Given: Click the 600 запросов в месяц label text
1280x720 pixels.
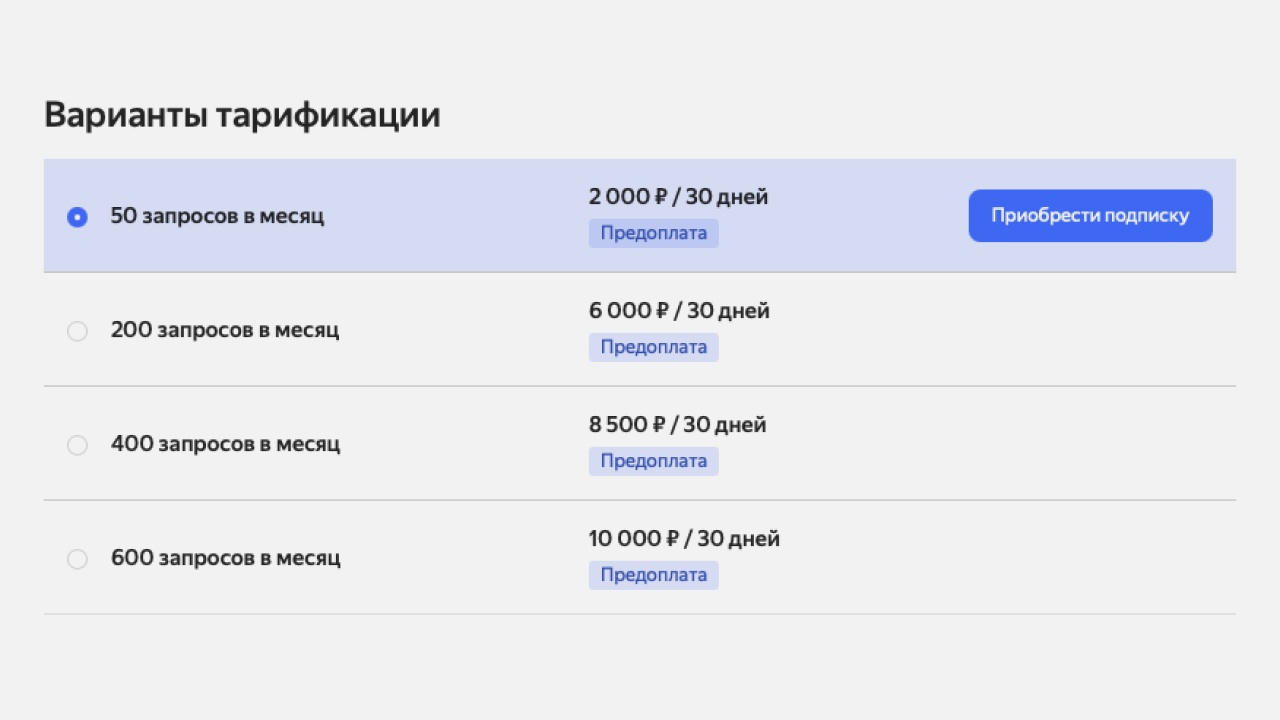Looking at the screenshot, I should (225, 559).
